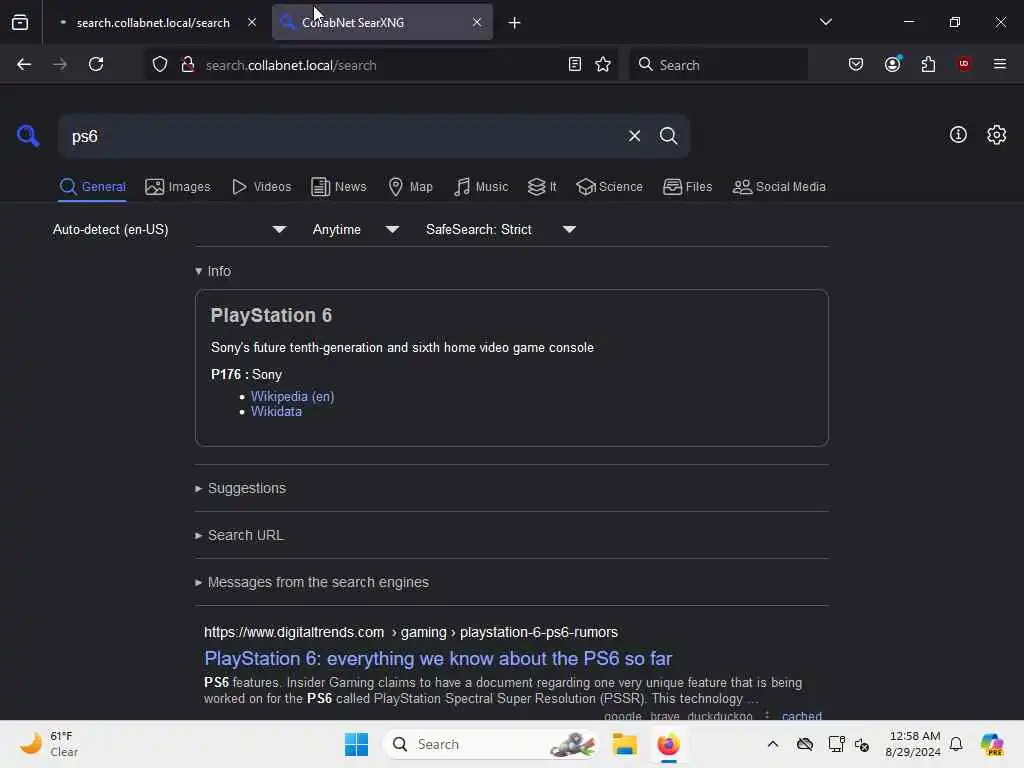Screen dimensions: 1024x768
Task: Go back with browser back arrow
Action: pos(24,65)
